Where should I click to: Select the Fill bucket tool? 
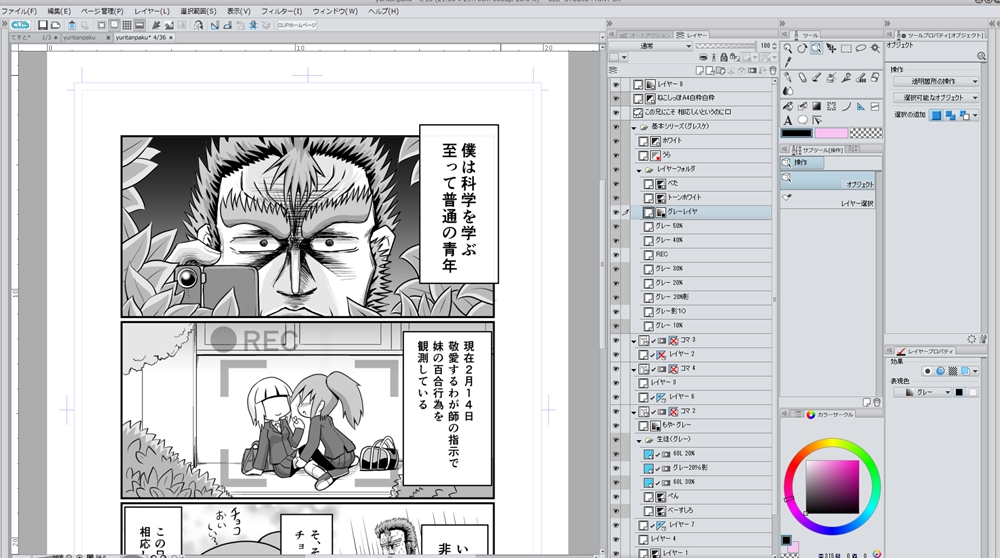click(x=788, y=106)
